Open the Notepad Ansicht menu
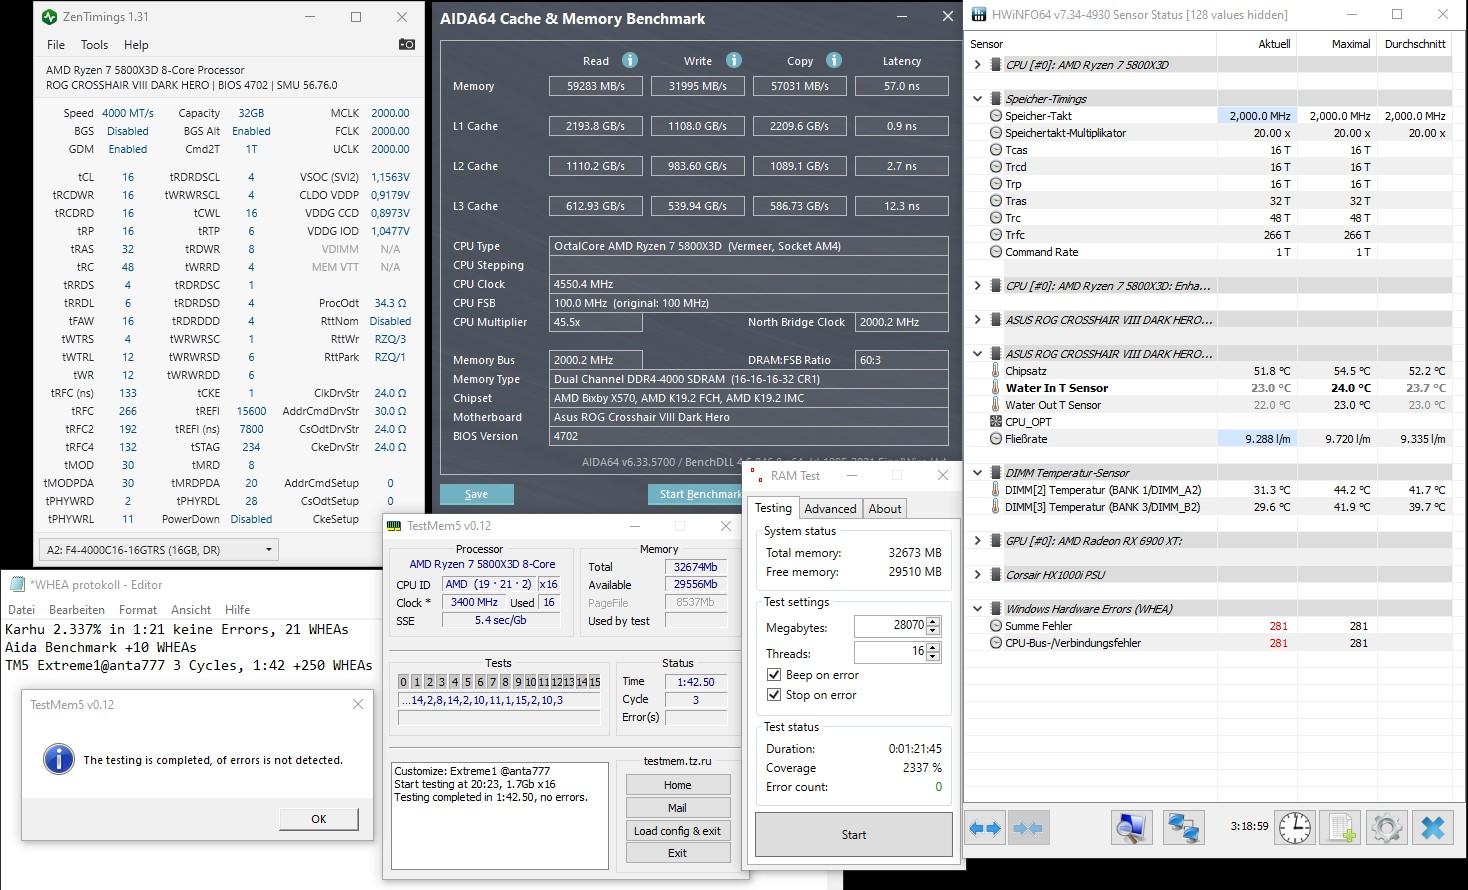The height and width of the screenshot is (890, 1468). pos(191,610)
